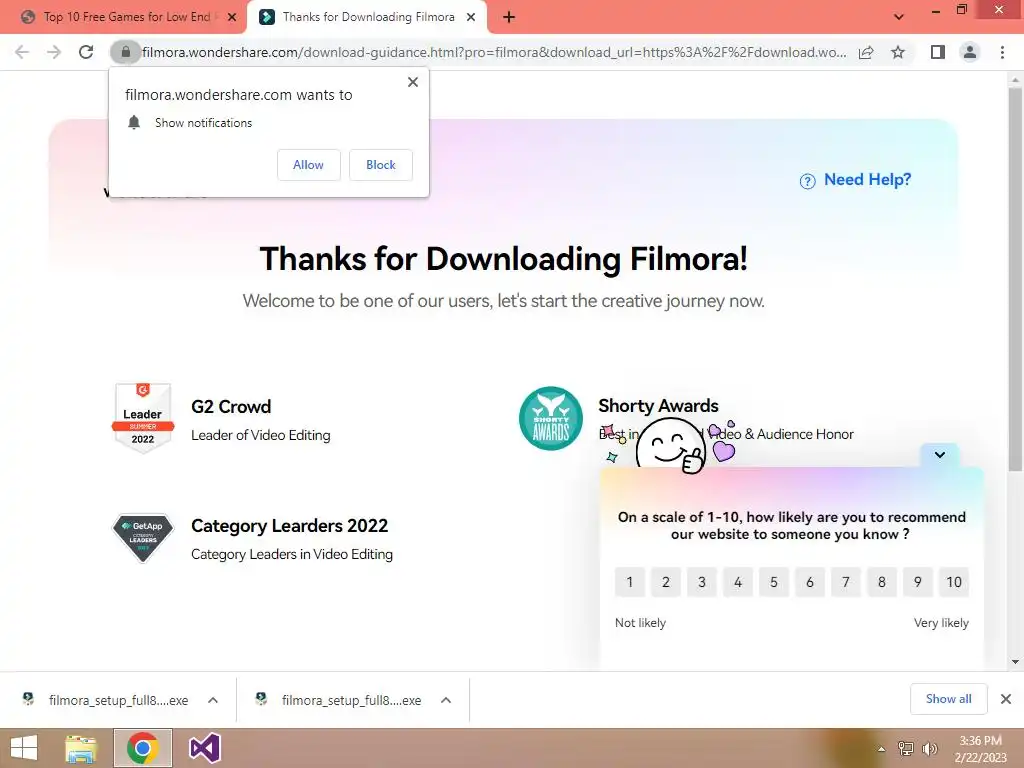1024x768 pixels.
Task: Switch to Top 10 Free Games tab
Action: point(125,17)
